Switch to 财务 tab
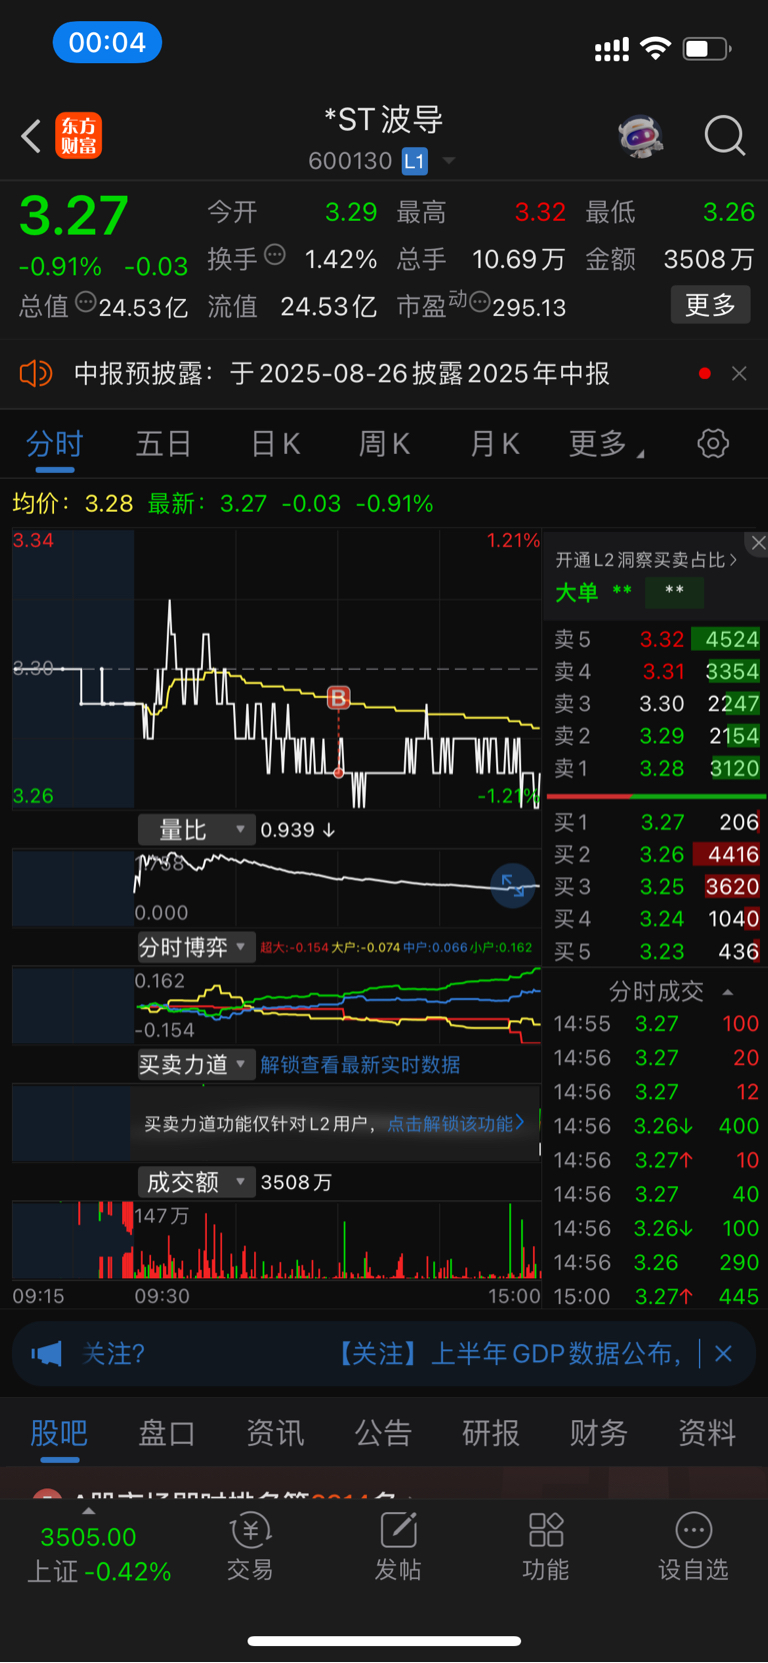This screenshot has width=768, height=1663. coord(598,1433)
